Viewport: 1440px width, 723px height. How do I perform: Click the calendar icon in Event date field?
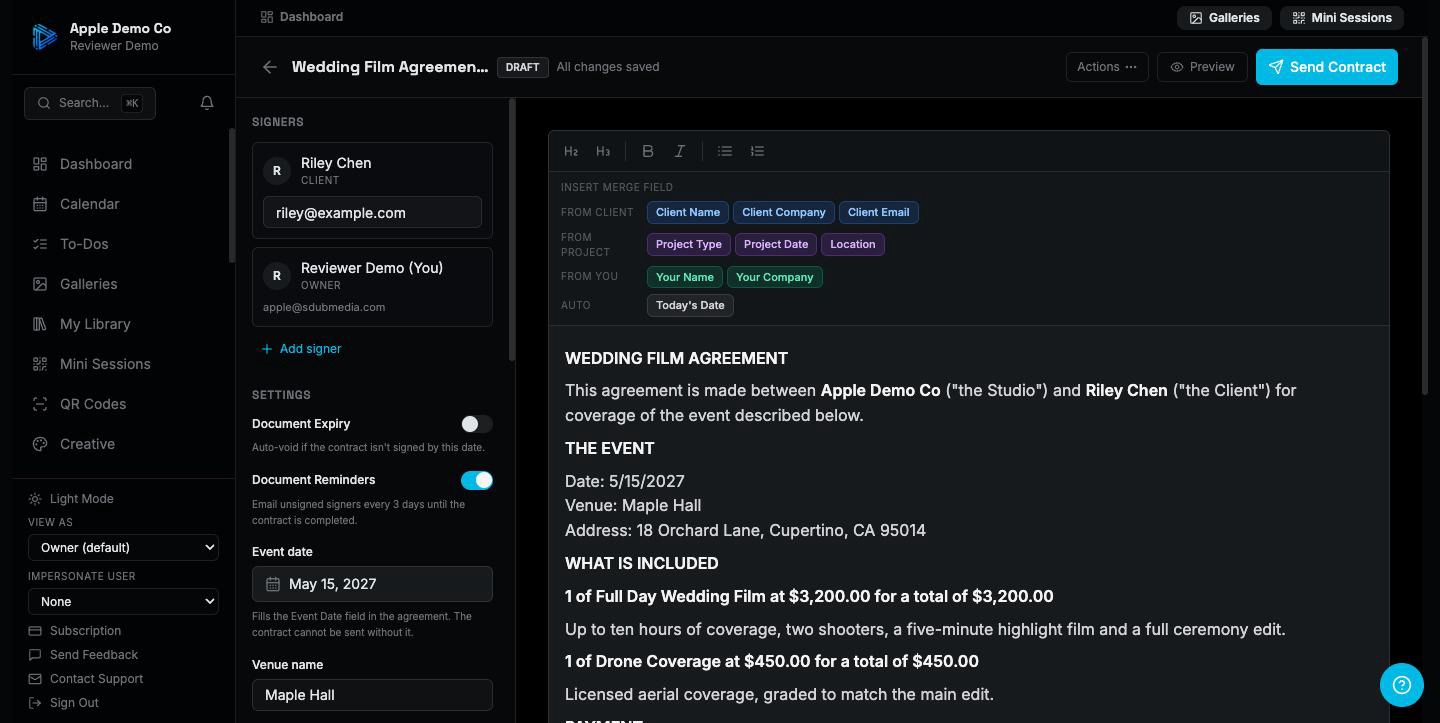[x=272, y=584]
